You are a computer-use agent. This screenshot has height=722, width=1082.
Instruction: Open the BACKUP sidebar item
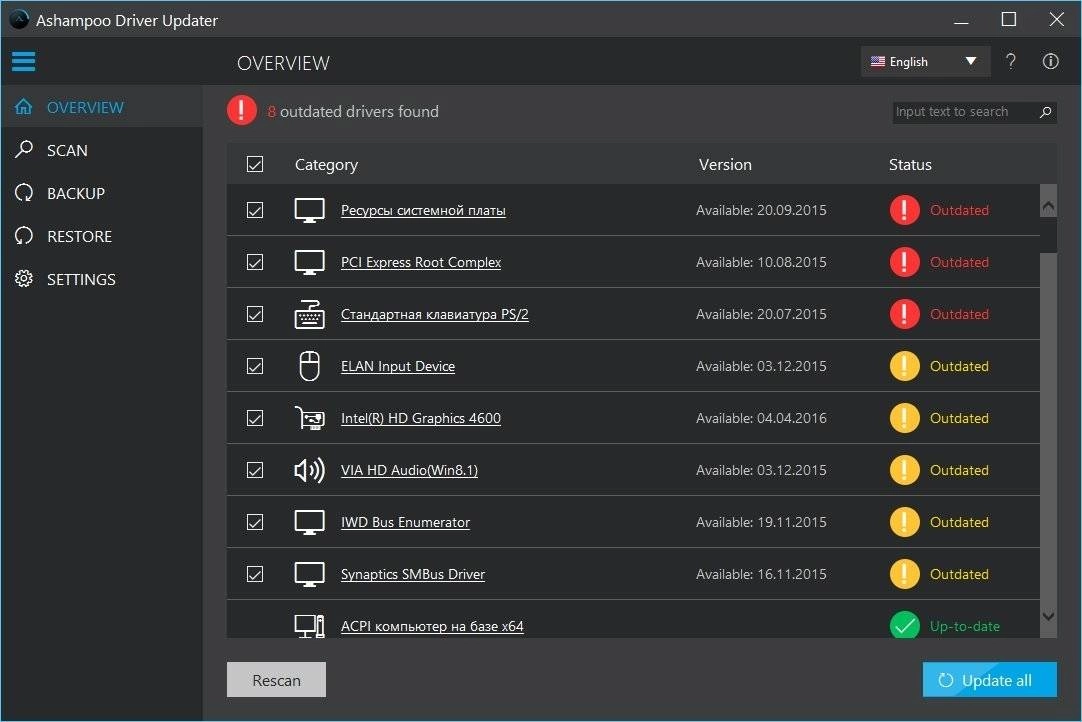(x=101, y=193)
